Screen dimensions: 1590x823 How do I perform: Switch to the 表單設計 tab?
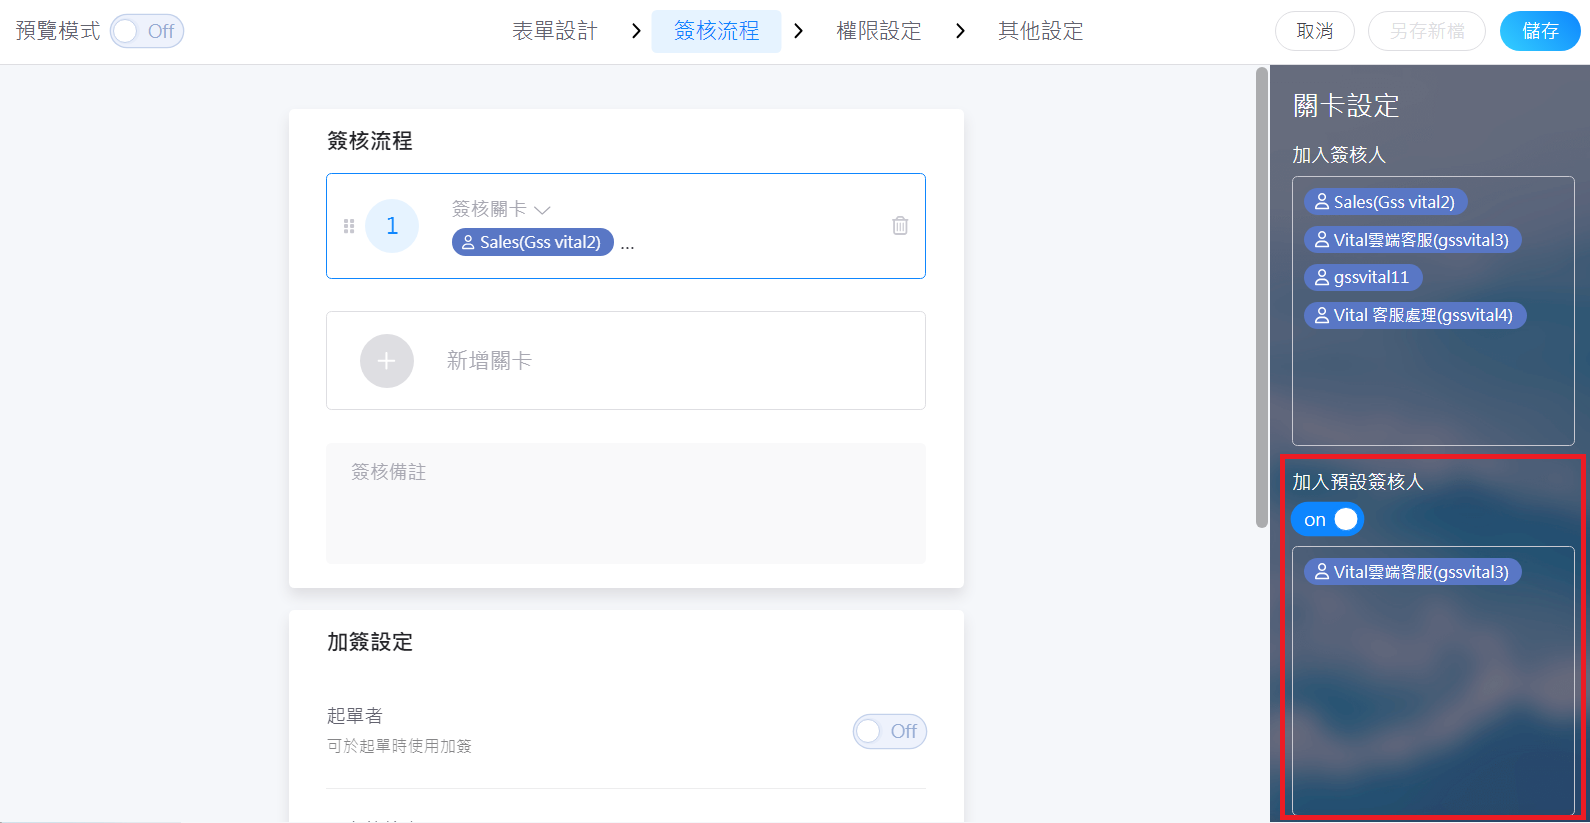554,31
